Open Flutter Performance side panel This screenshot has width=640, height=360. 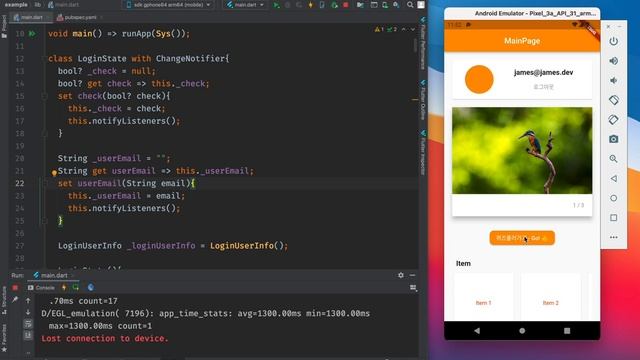pyautogui.click(x=423, y=43)
